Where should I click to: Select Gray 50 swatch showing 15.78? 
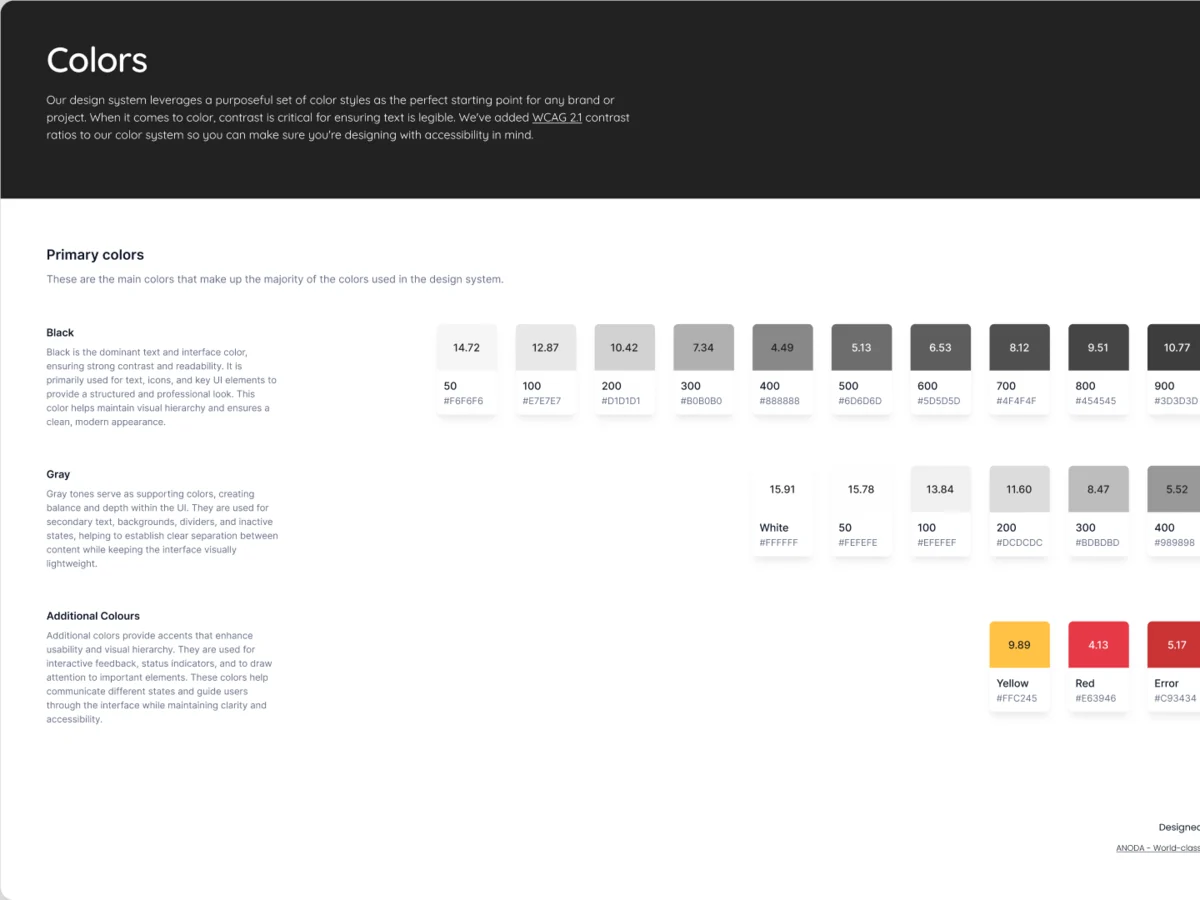pyautogui.click(x=862, y=490)
